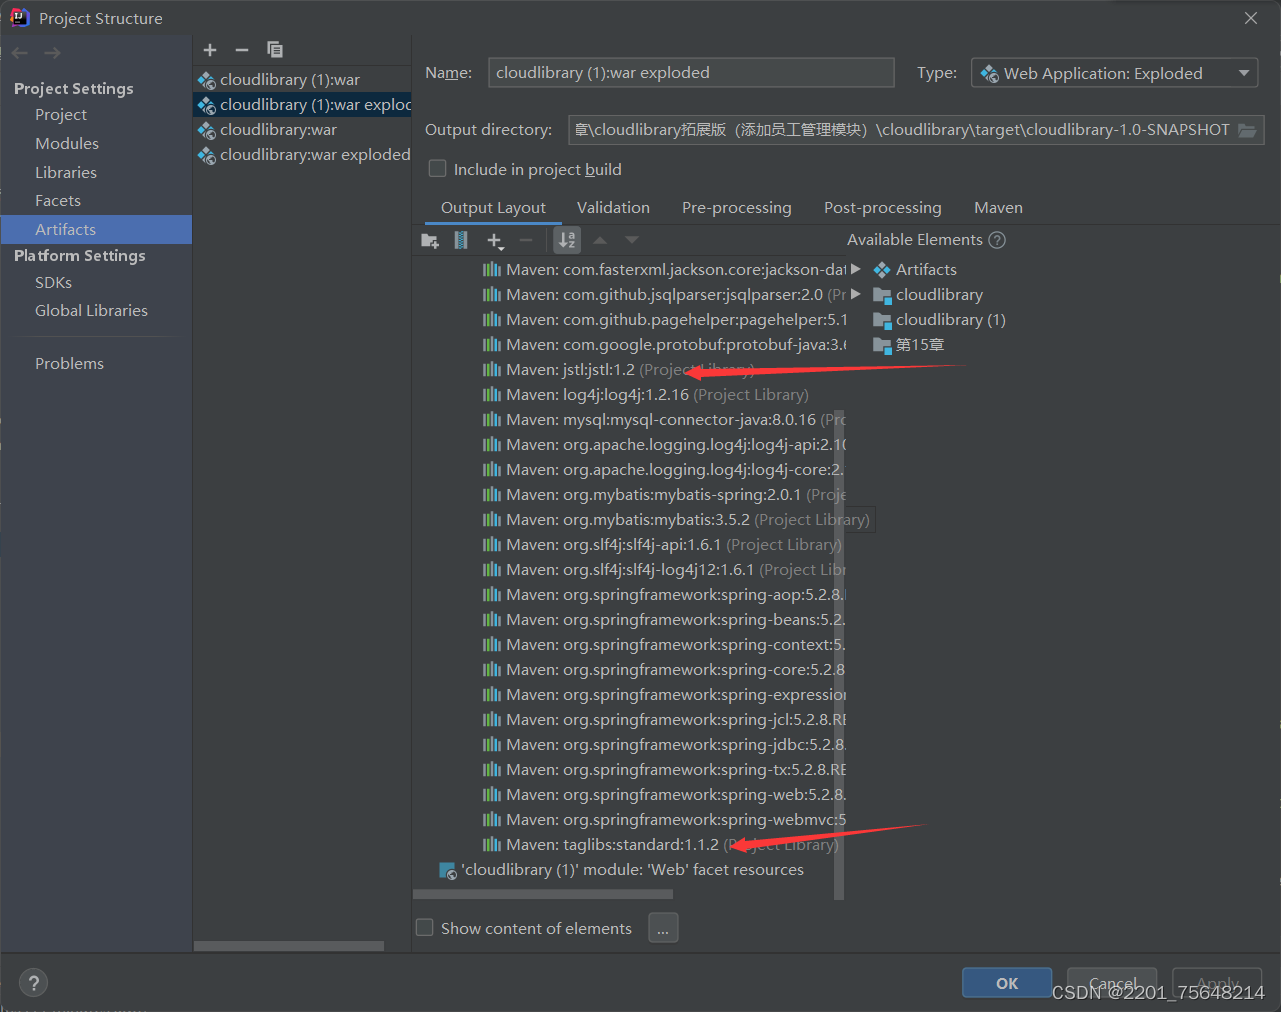Toggle Show content of elements checkbox

click(425, 928)
